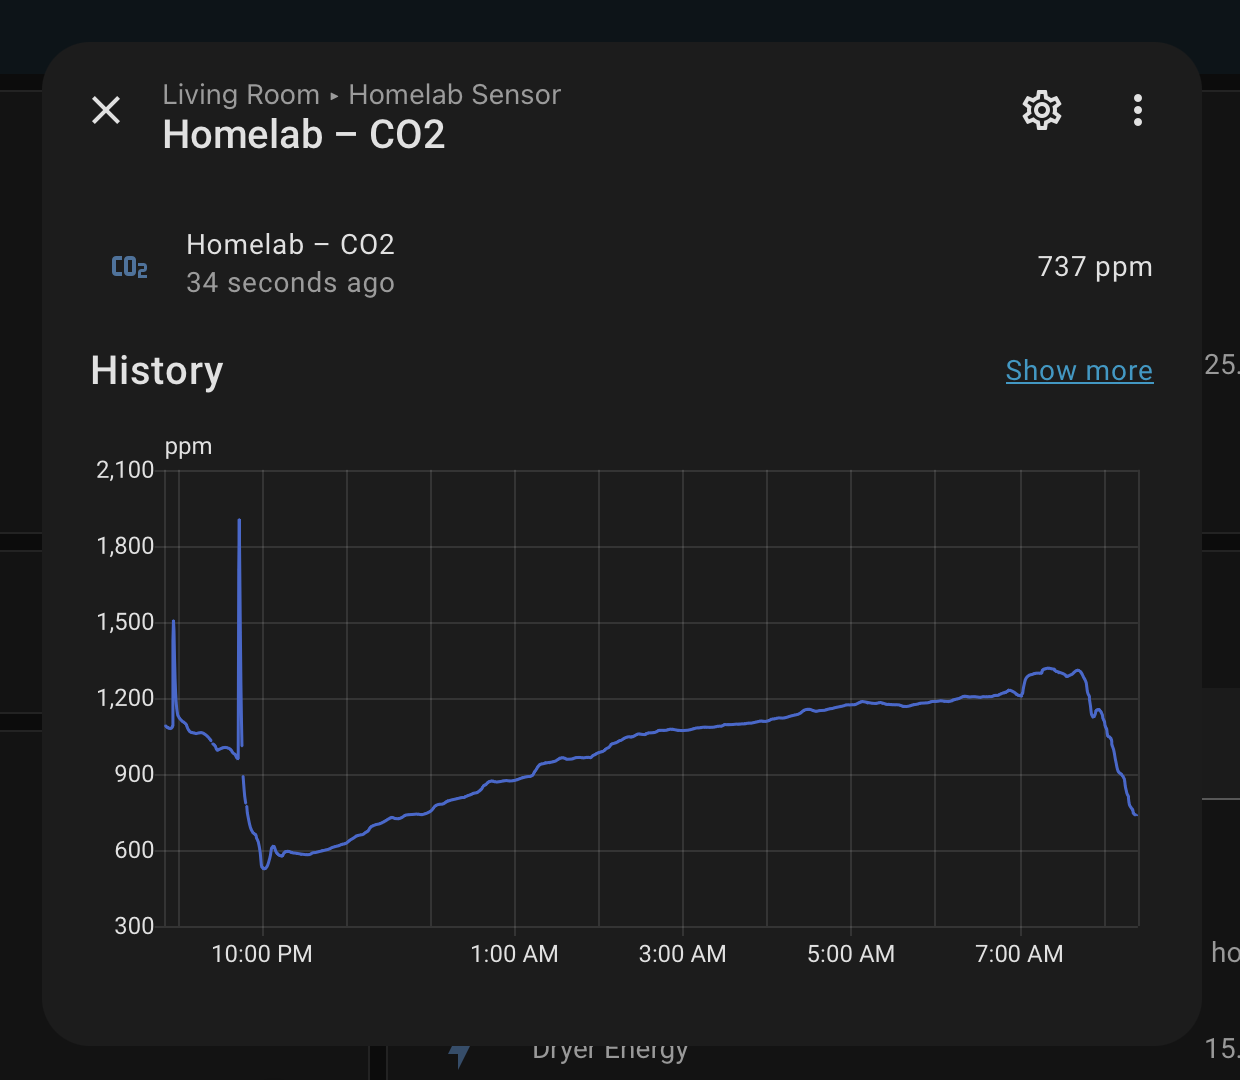Click the 34 seconds ago timestamp
The image size is (1240, 1080).
(x=290, y=283)
